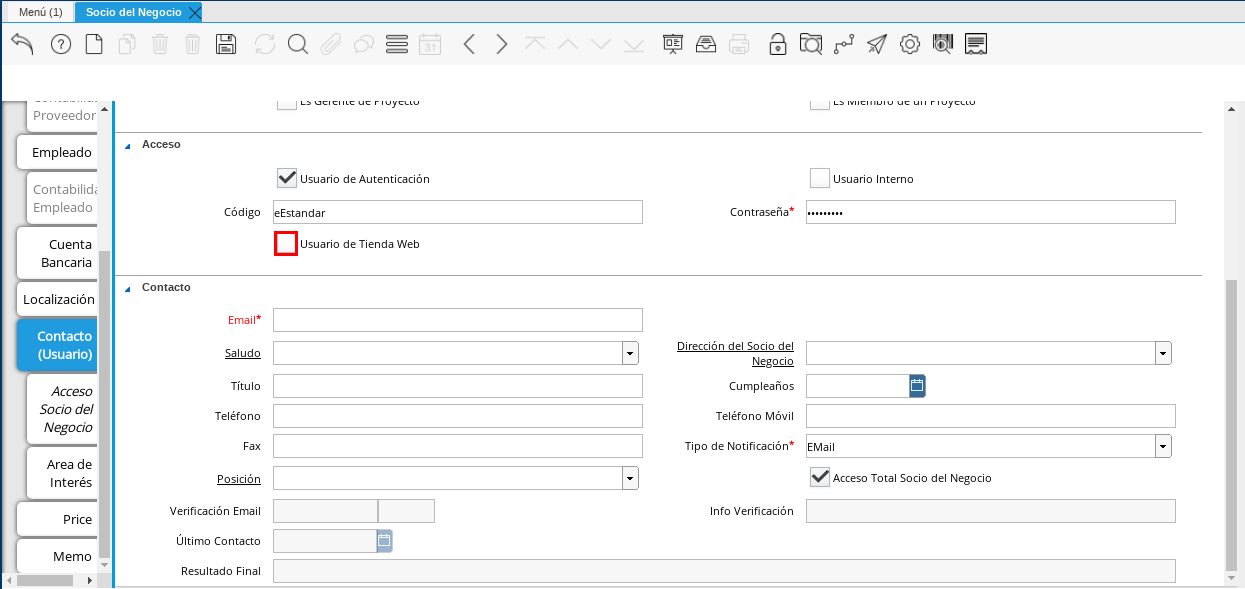Click the Undo changes arrow icon
Image resolution: width=1245 pixels, height=589 pixels.
[23, 44]
